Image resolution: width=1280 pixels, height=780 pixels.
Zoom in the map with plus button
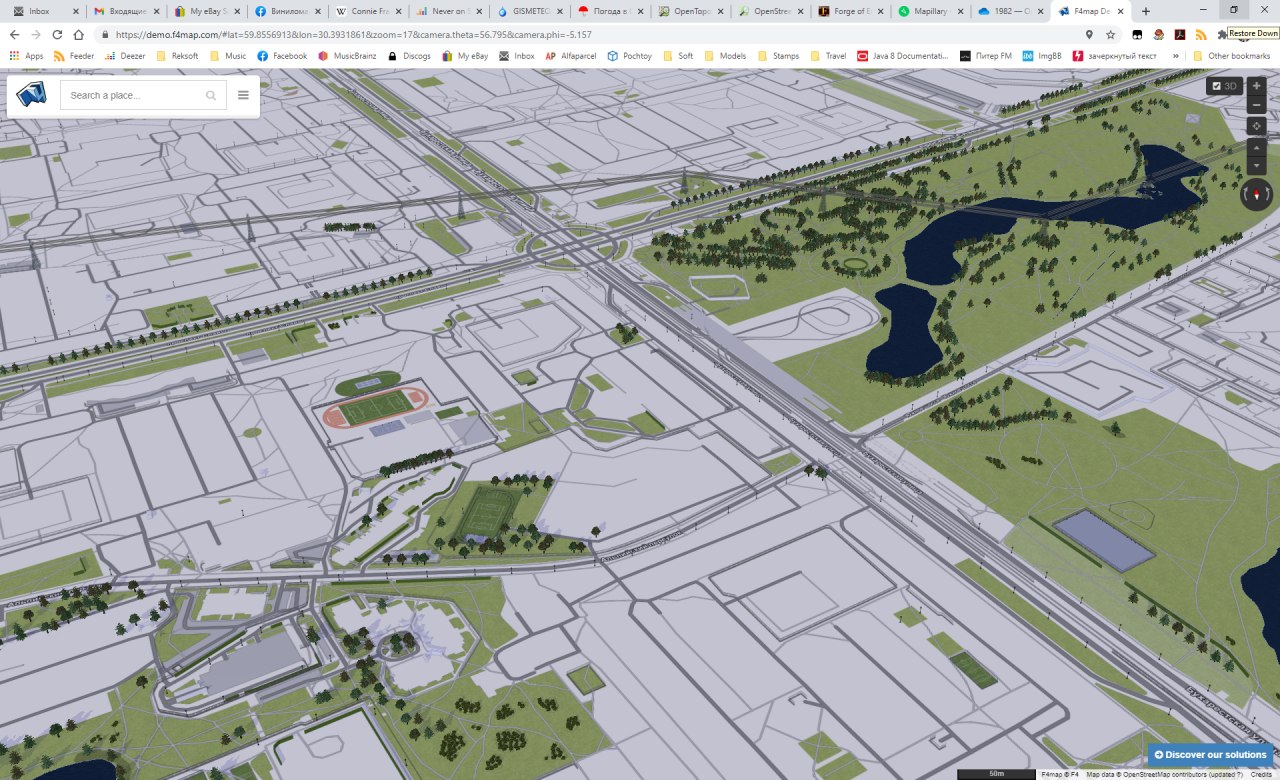point(1257,86)
